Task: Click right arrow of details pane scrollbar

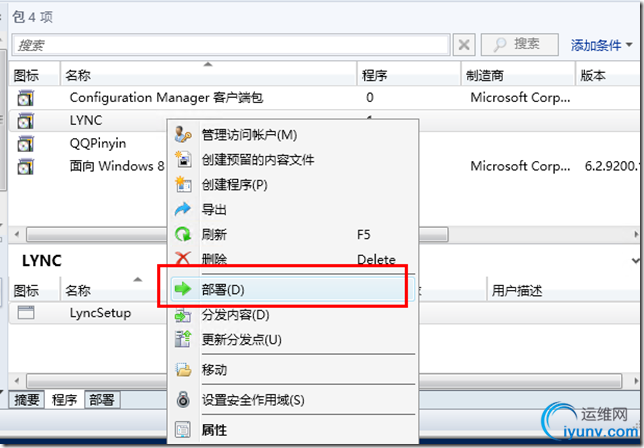Action: 636,381
